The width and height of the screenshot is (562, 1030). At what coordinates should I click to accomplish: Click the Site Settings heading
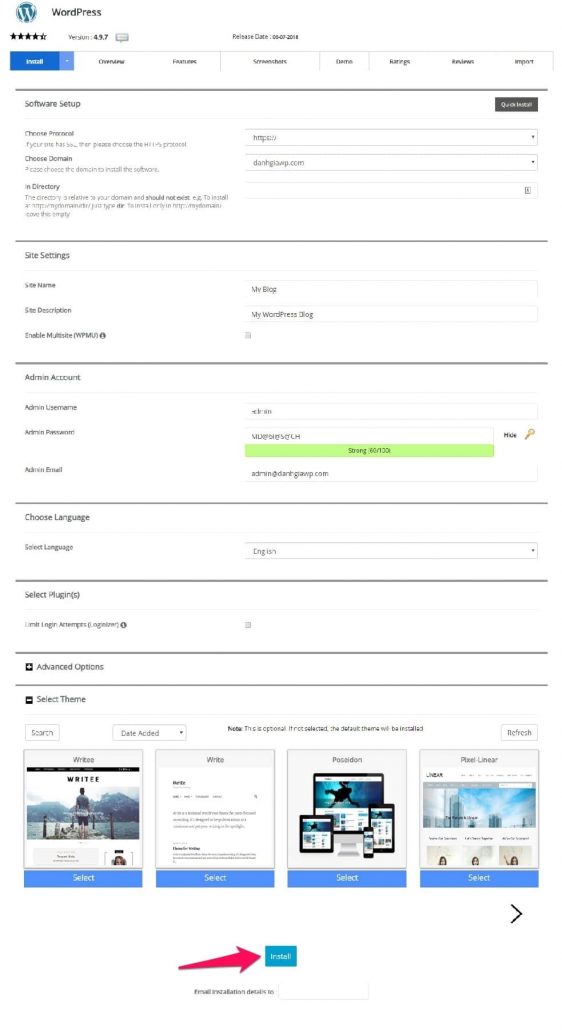[x=47, y=256]
